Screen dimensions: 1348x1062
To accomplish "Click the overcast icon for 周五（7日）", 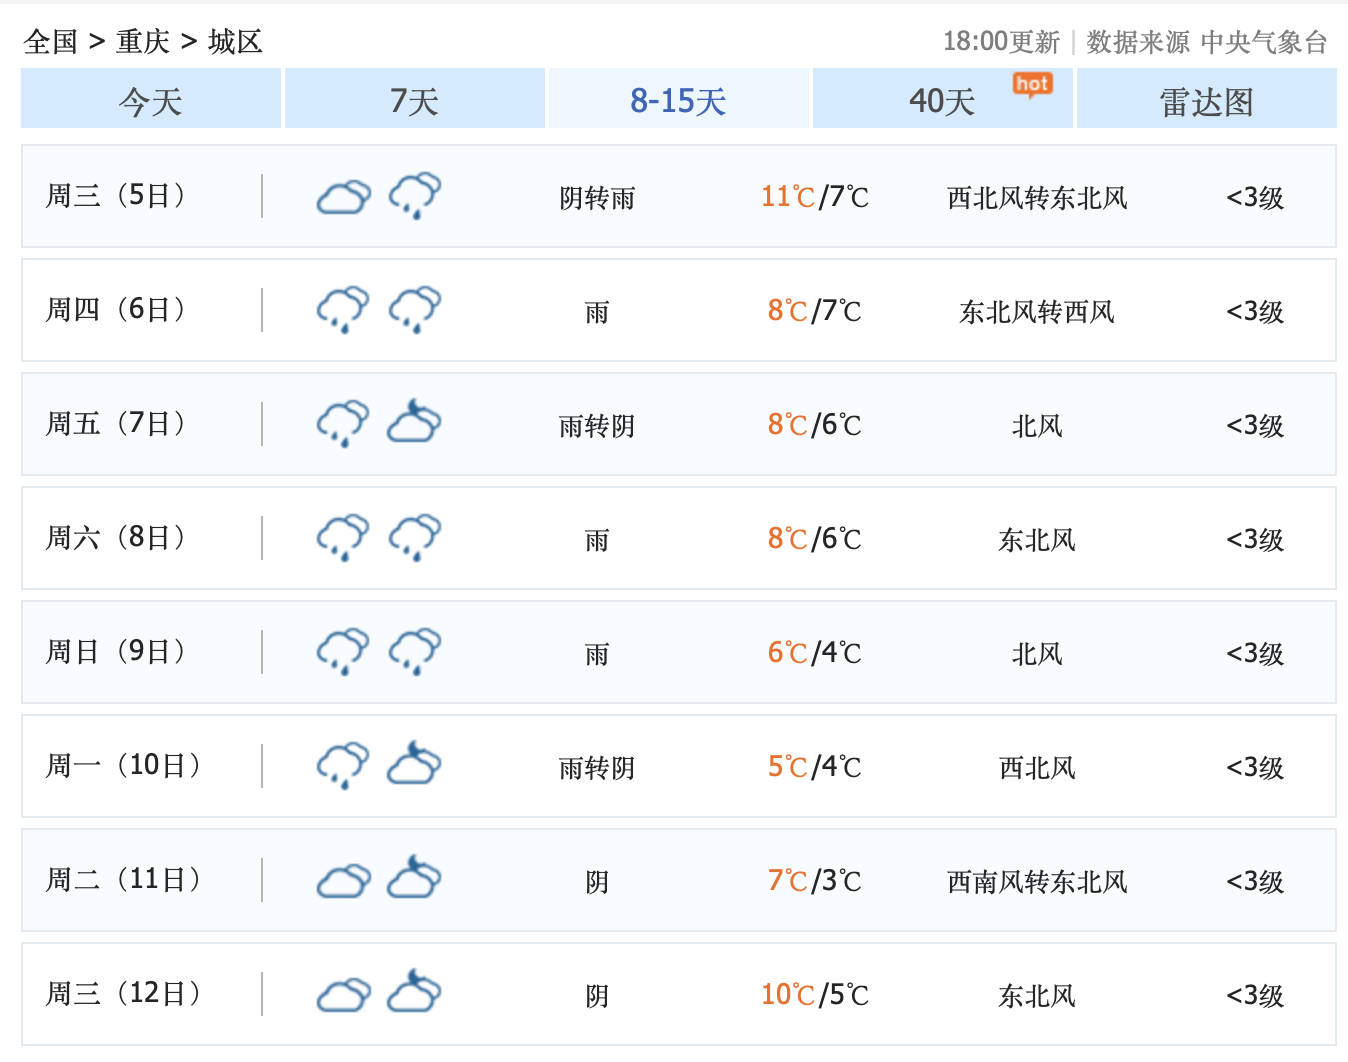I will pos(415,423).
